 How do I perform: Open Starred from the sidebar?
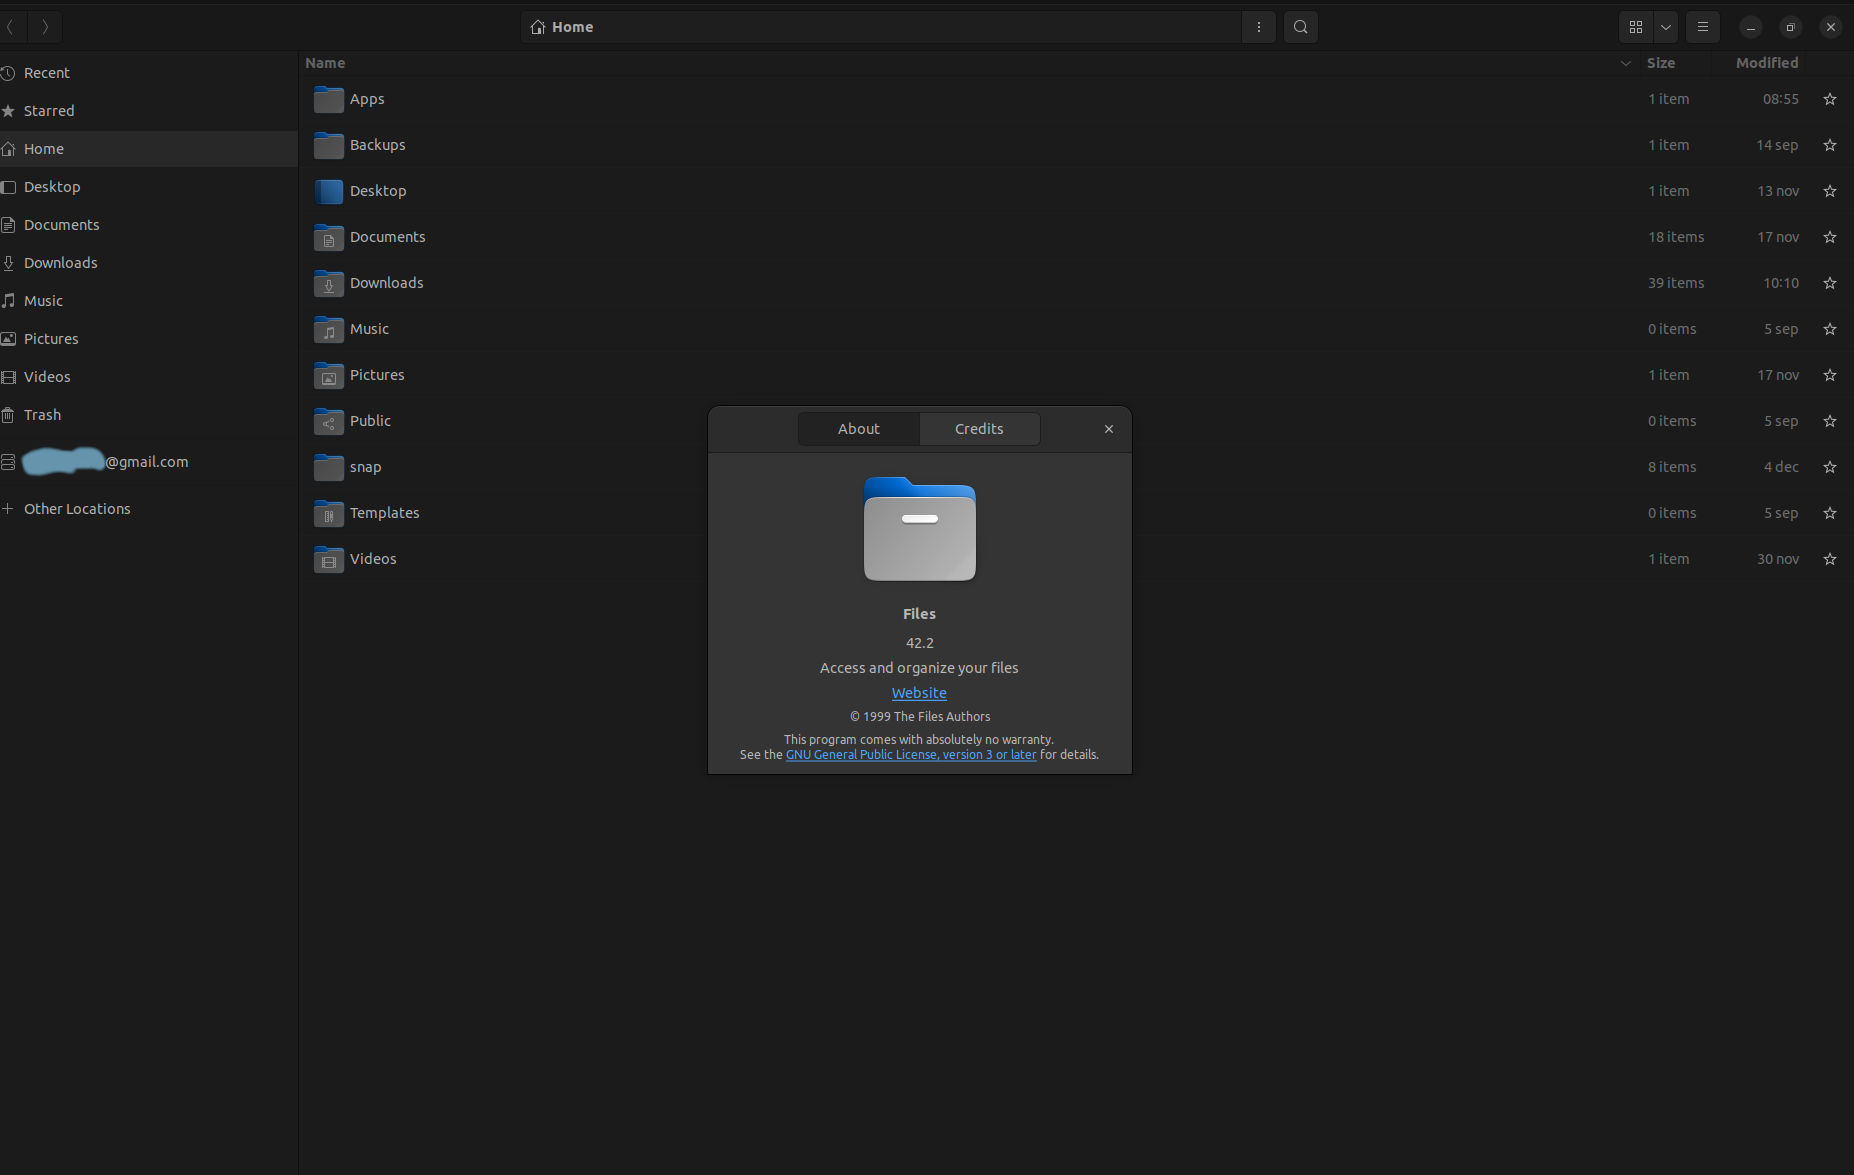(x=48, y=110)
